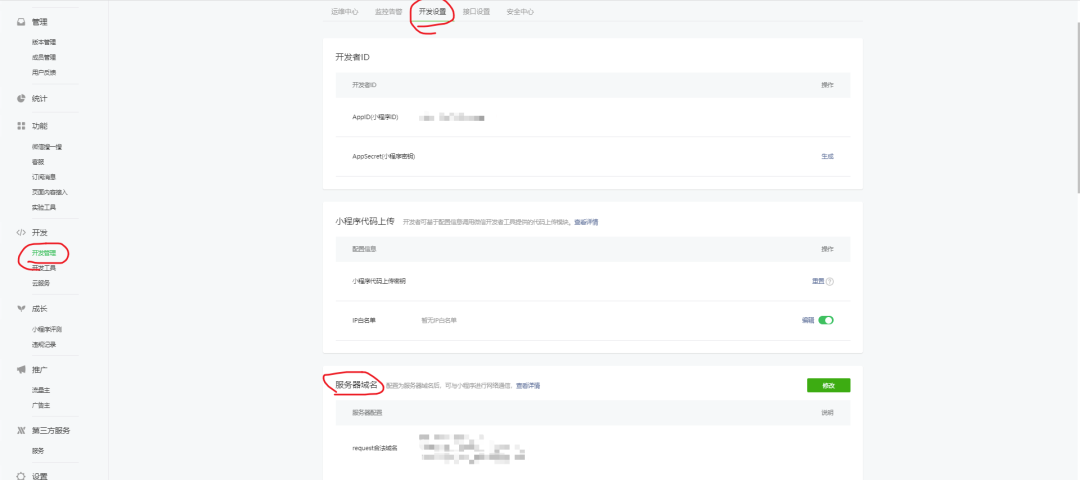The image size is (1080, 480).
Task: Open 成员管理 in the sidebar
Action: (44, 57)
